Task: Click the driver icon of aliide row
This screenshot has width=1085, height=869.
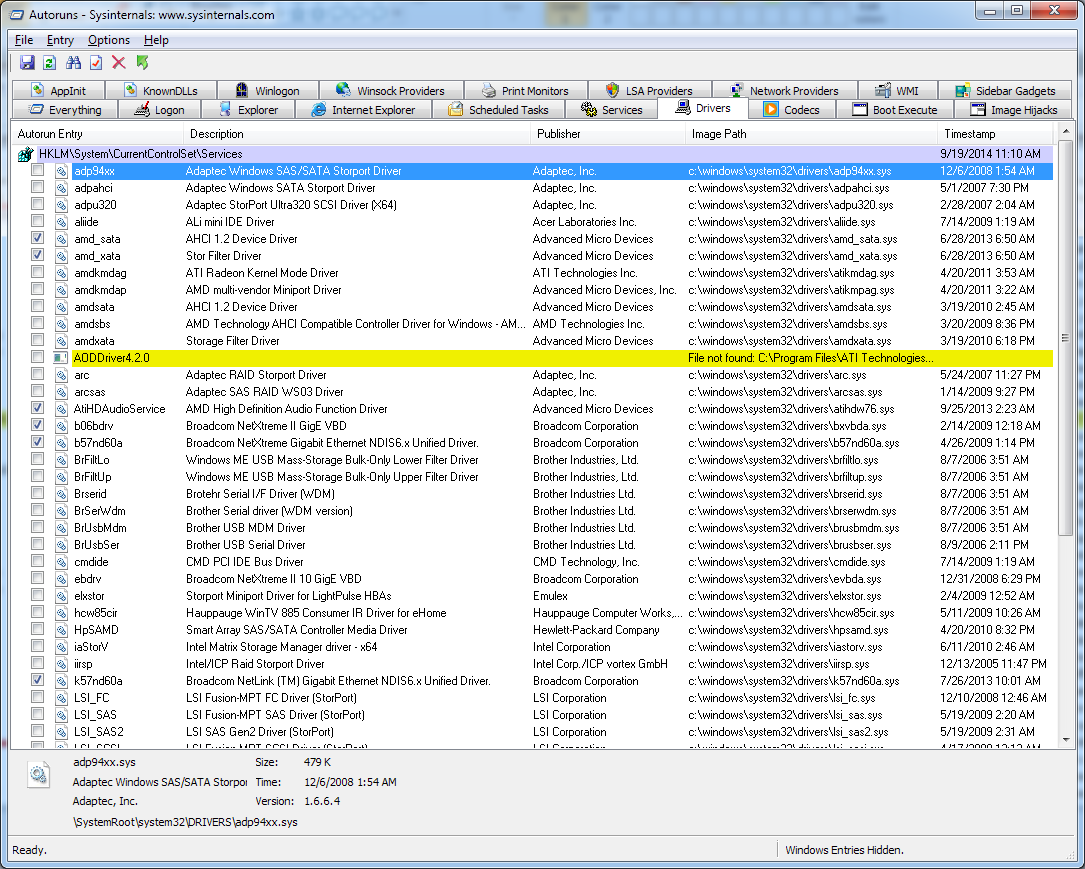Action: 62,222
